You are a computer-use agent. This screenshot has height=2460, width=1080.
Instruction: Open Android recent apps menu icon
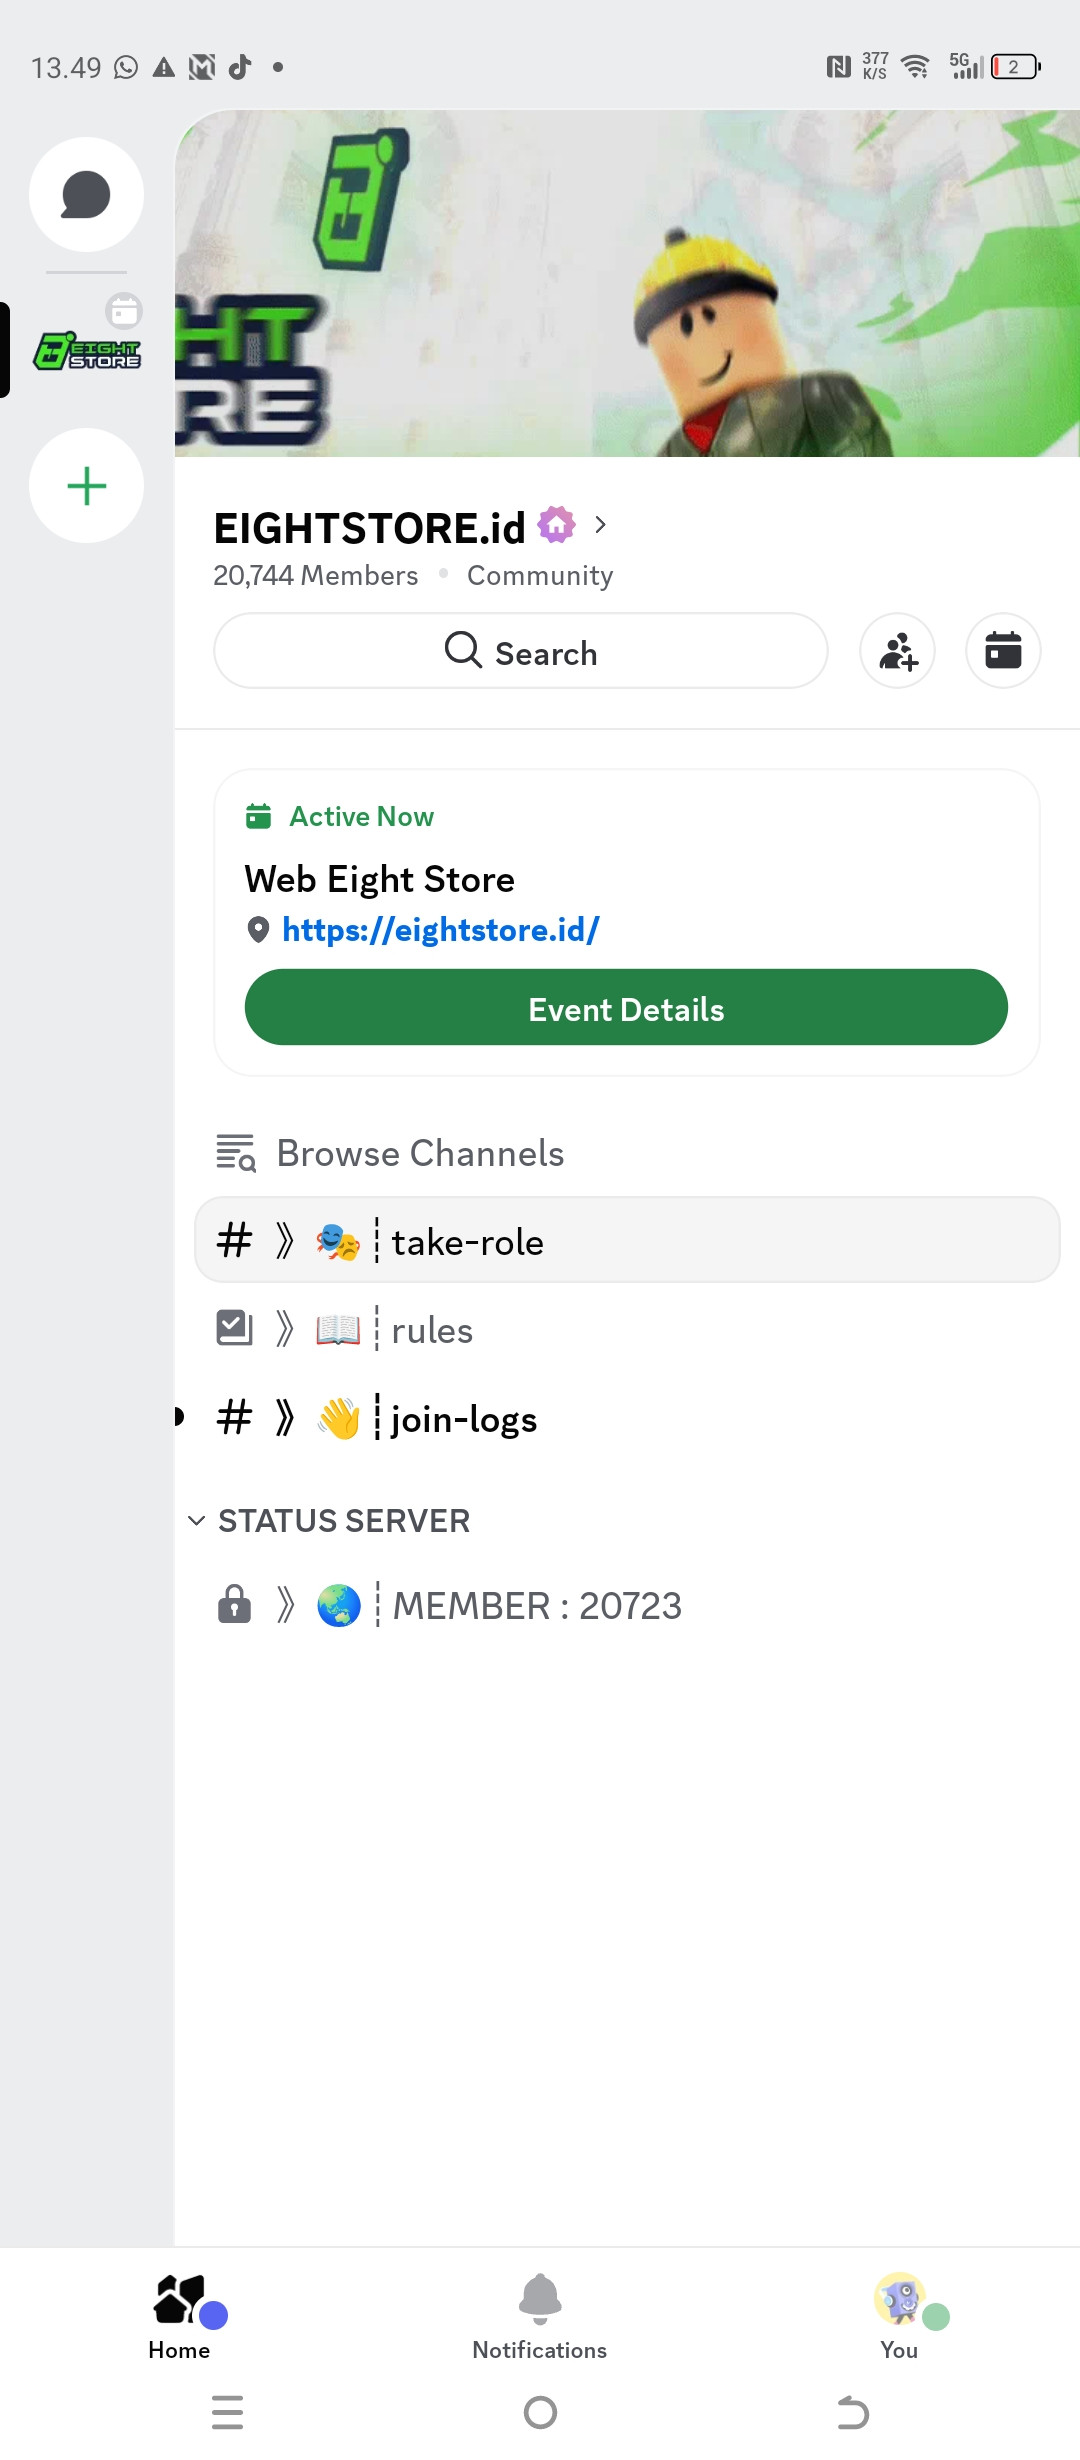click(228, 2412)
